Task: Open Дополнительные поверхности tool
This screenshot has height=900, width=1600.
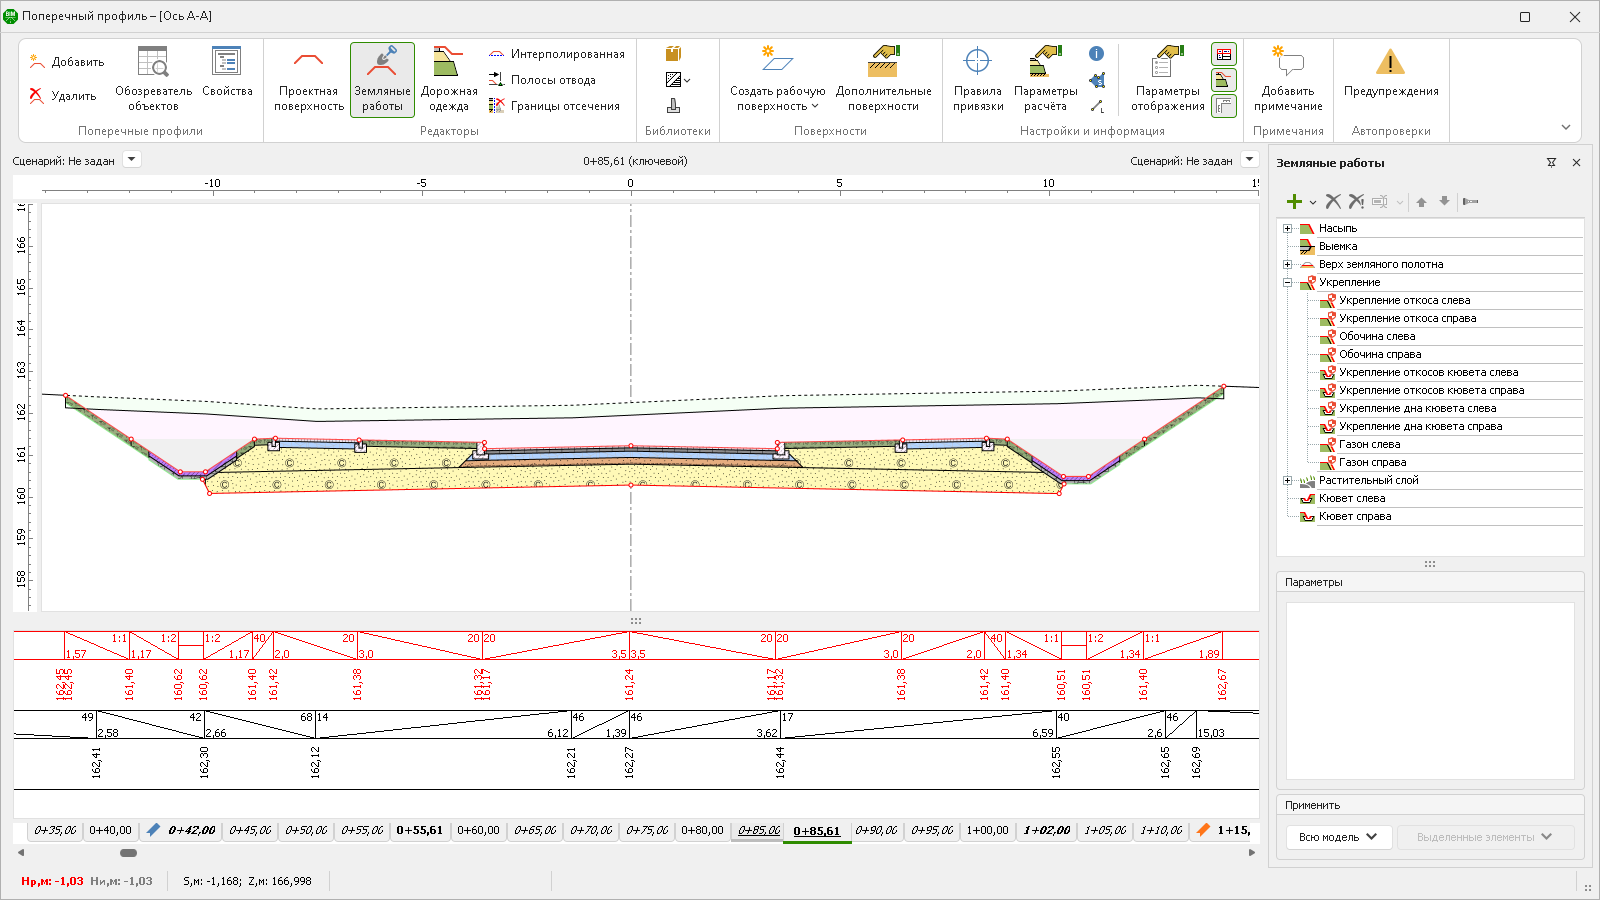Action: pos(883,80)
